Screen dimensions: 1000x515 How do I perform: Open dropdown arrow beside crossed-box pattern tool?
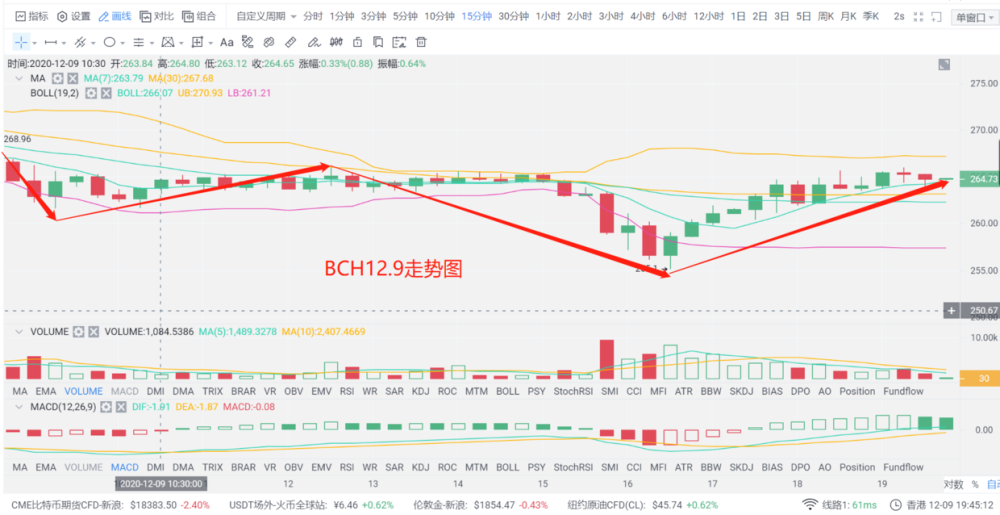[181, 43]
